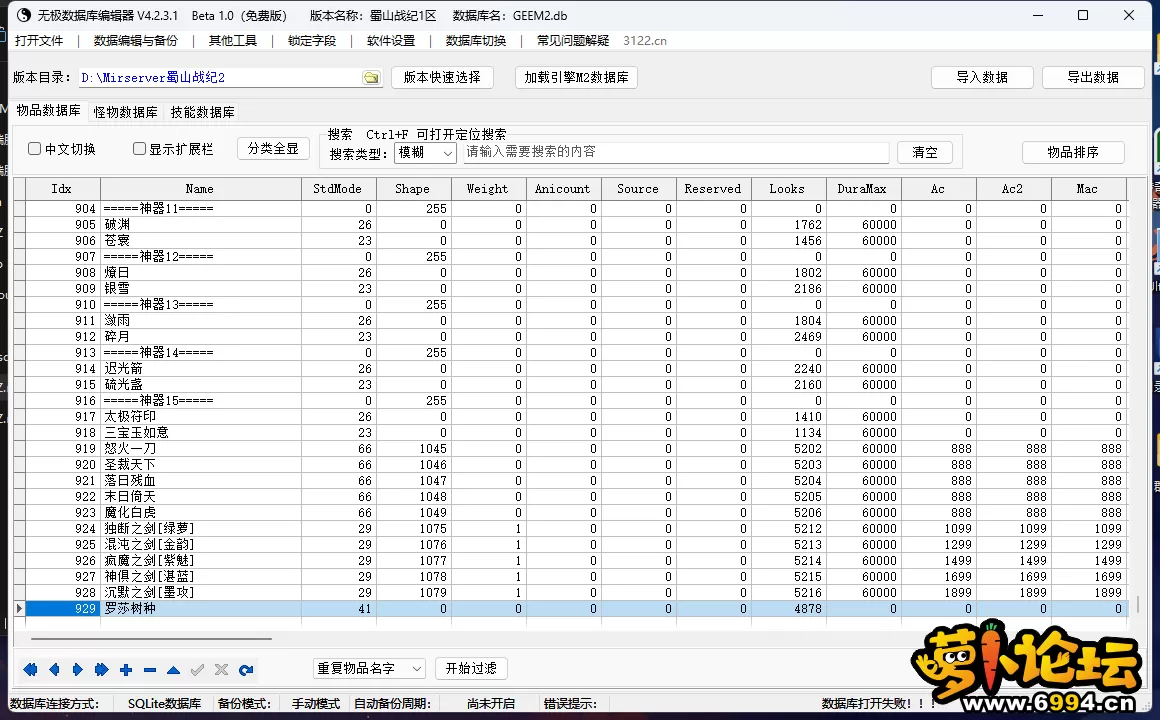Open the 数据编辑与备份 menu

click(x=136, y=41)
